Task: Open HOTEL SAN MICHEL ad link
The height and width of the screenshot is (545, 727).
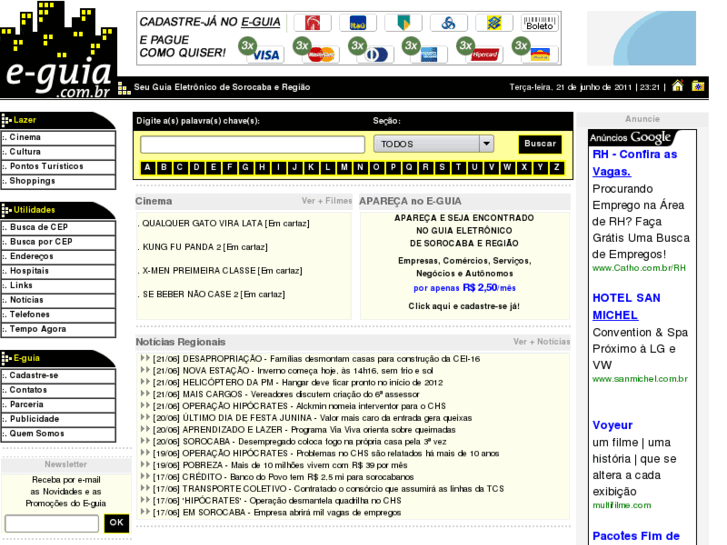Action: point(626,307)
